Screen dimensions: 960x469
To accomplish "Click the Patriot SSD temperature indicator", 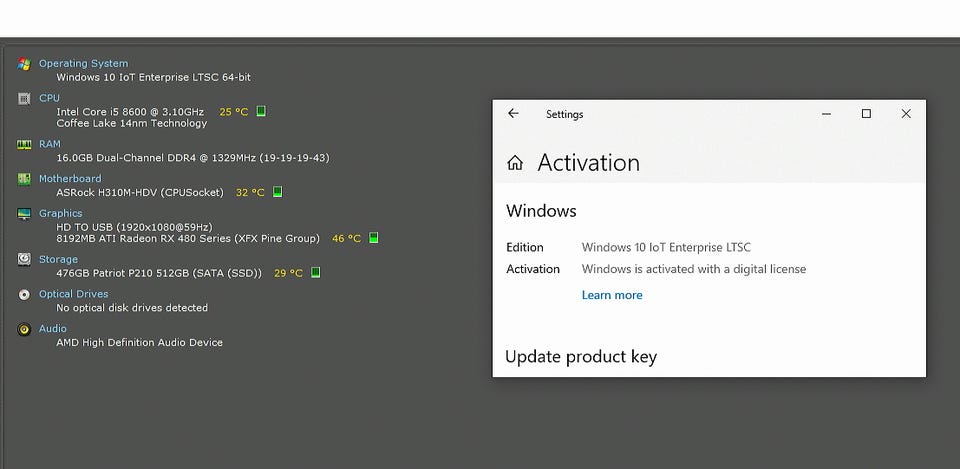I will click(315, 272).
